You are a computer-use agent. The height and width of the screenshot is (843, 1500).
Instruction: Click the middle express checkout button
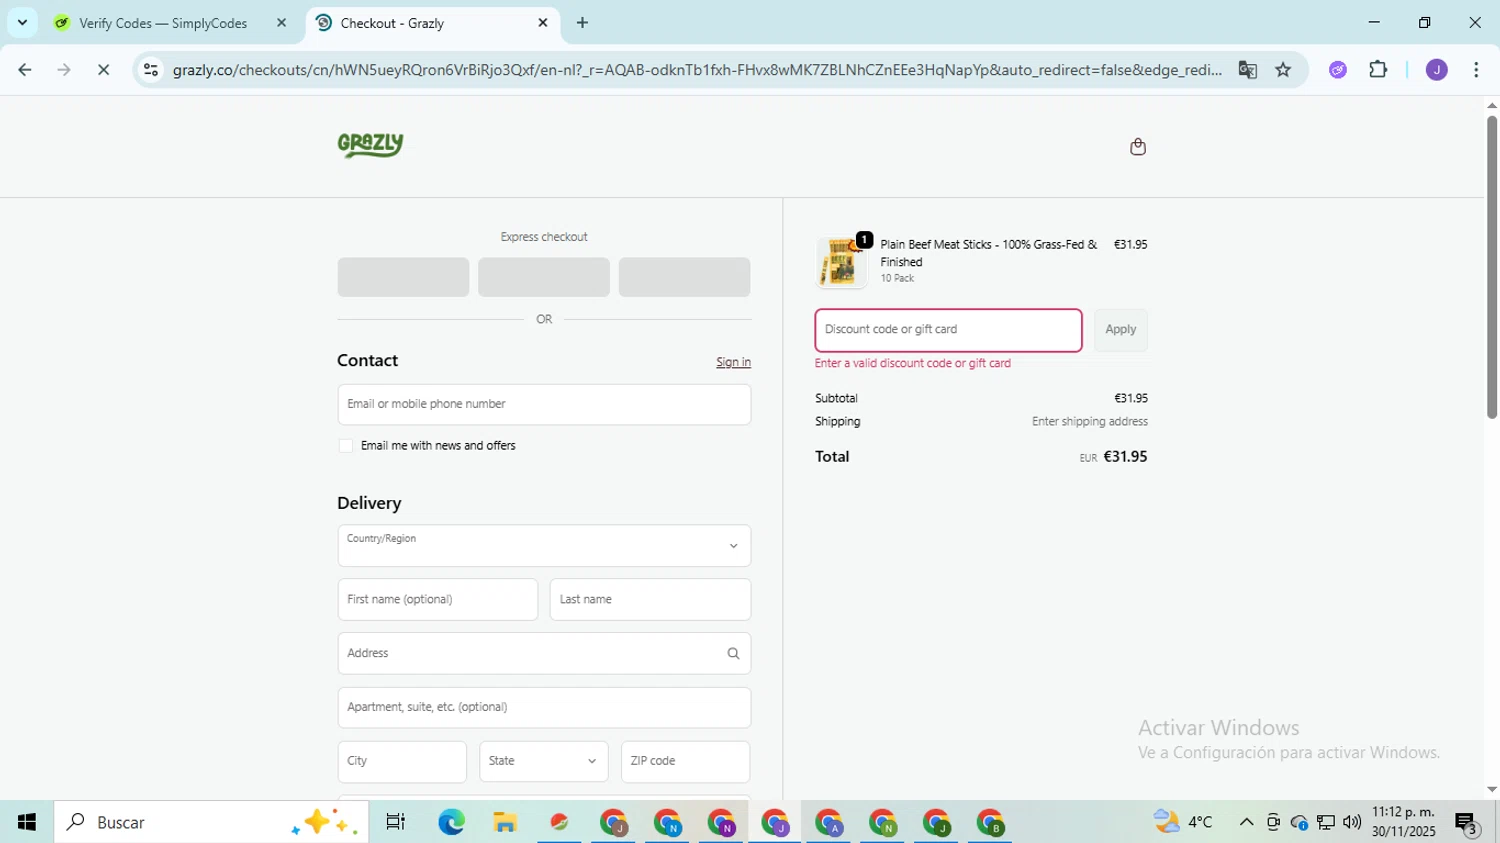(x=544, y=277)
